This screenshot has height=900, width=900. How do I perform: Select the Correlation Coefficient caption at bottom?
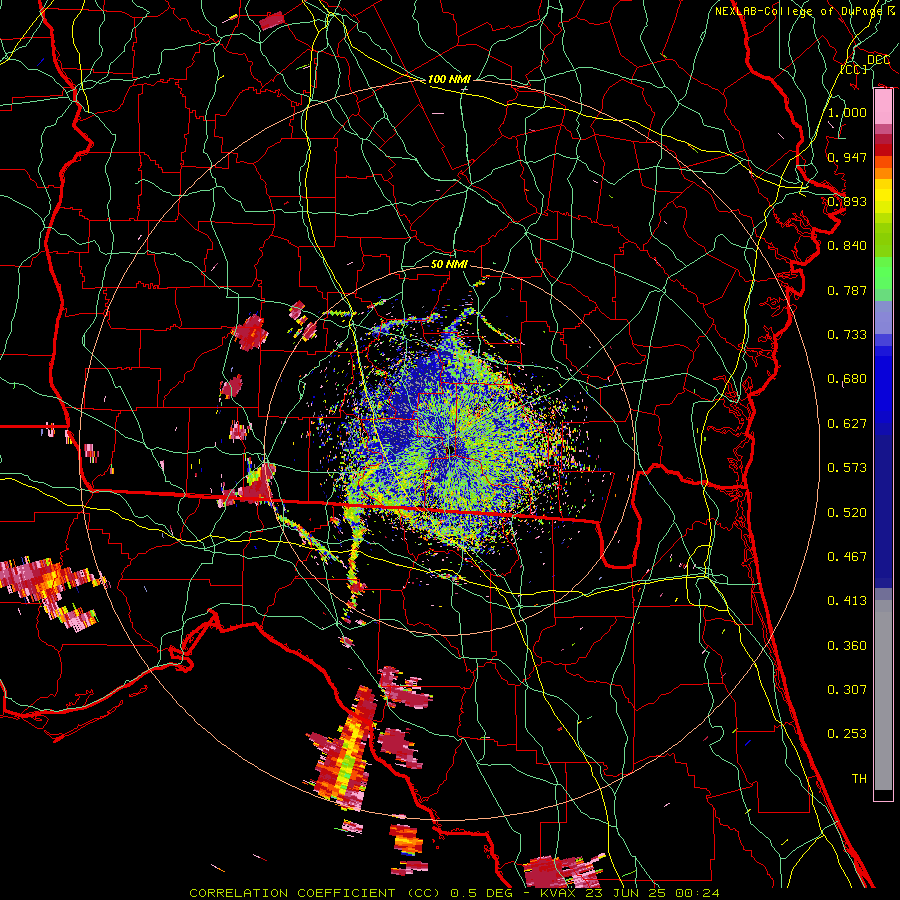(x=454, y=893)
